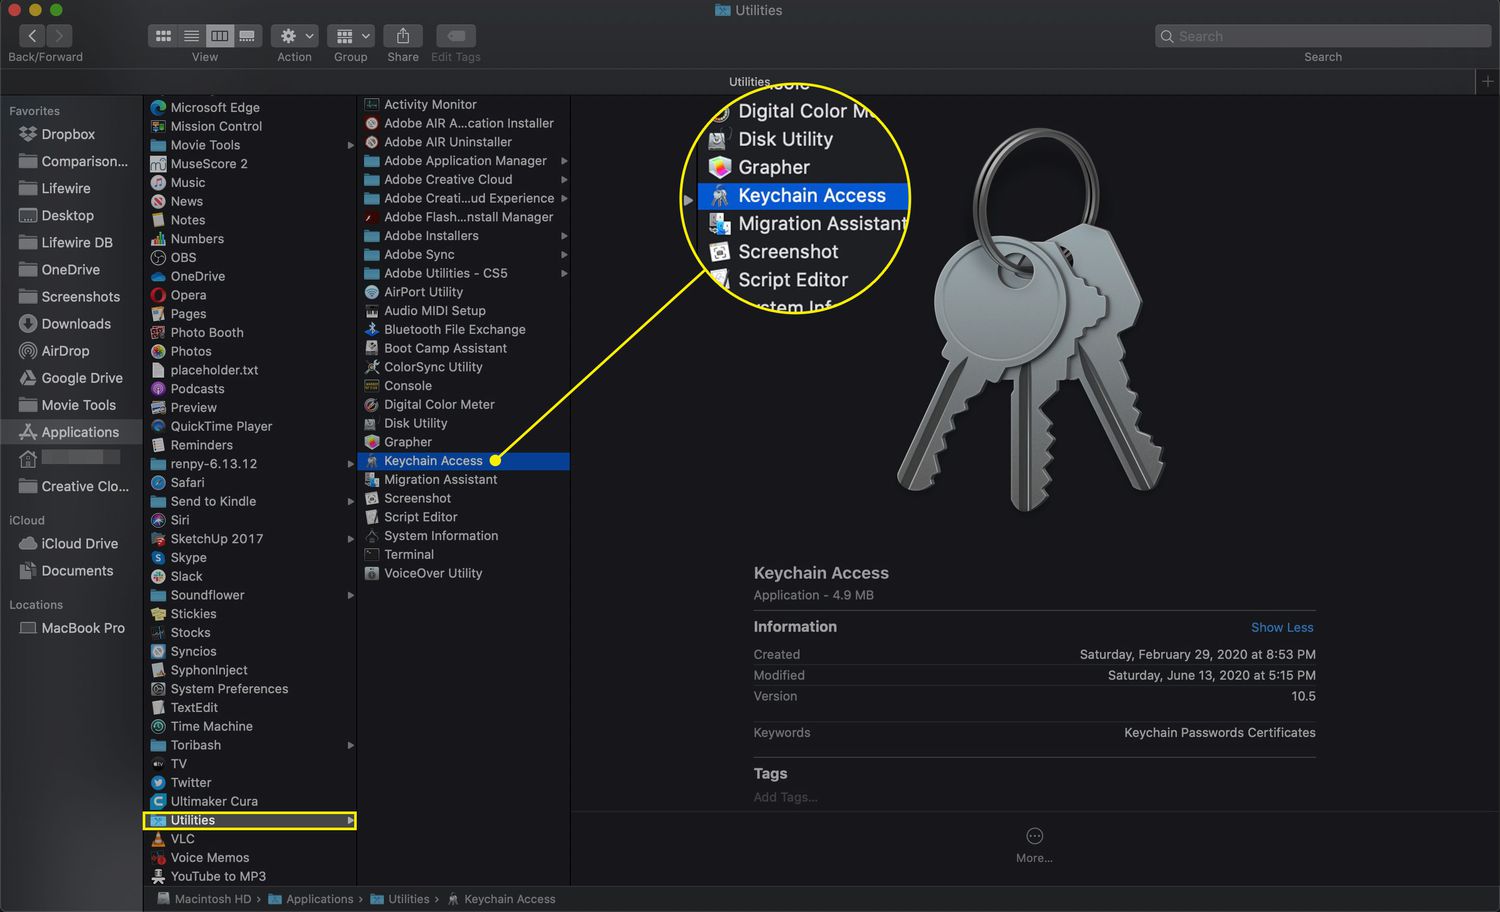Open Google Drive in the sidebar
The width and height of the screenshot is (1500, 912).
pyautogui.click(x=82, y=378)
